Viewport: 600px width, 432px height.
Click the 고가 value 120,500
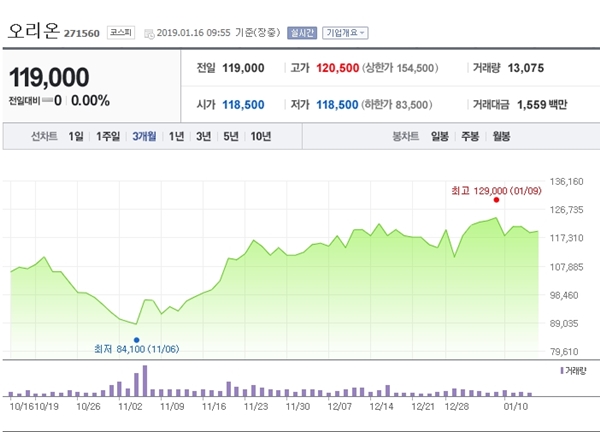[338, 68]
